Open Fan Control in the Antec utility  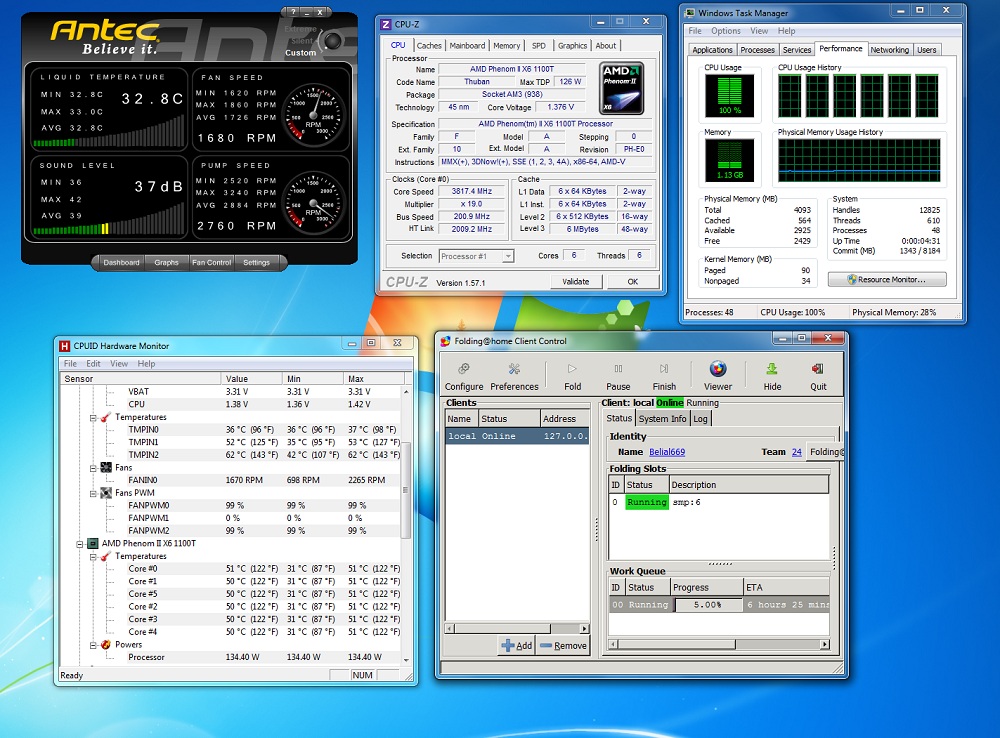point(212,262)
